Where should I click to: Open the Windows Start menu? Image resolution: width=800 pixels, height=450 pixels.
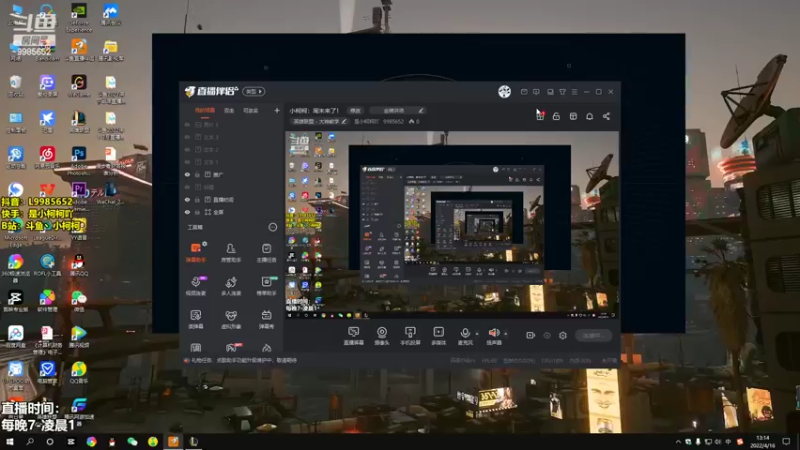[10, 442]
